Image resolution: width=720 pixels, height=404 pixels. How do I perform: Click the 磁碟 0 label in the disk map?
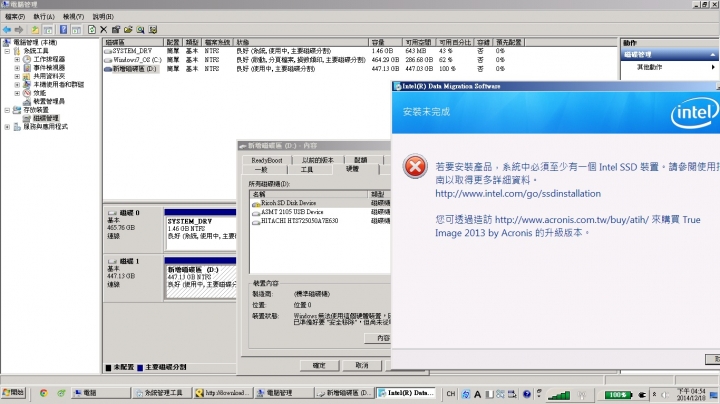(x=129, y=213)
